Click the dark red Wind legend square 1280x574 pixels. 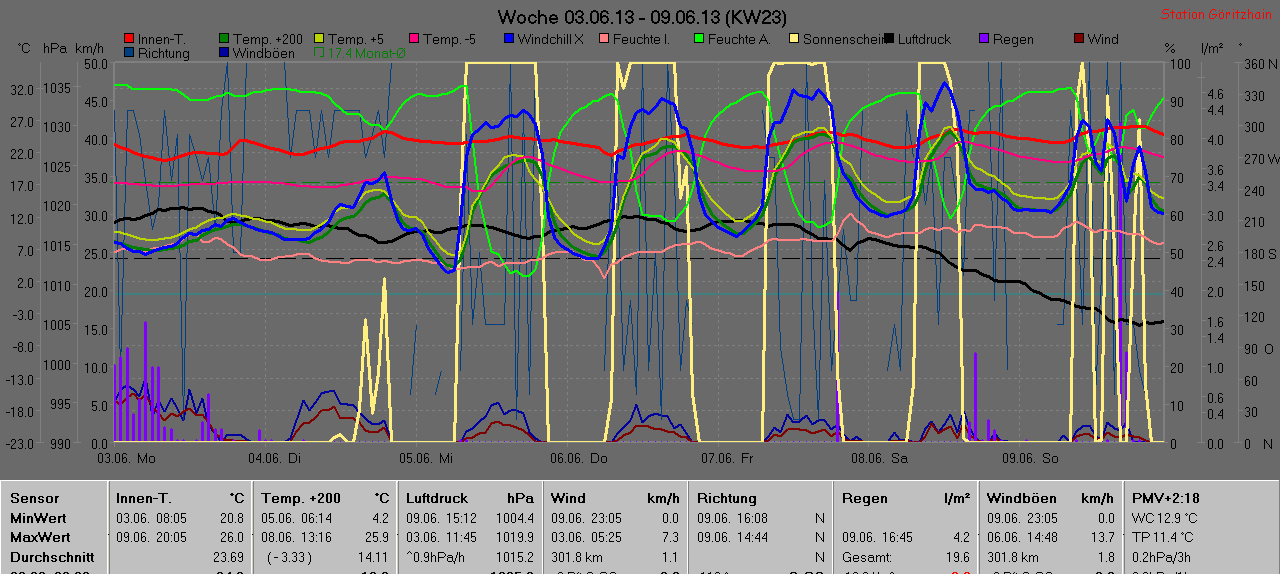(x=1081, y=39)
